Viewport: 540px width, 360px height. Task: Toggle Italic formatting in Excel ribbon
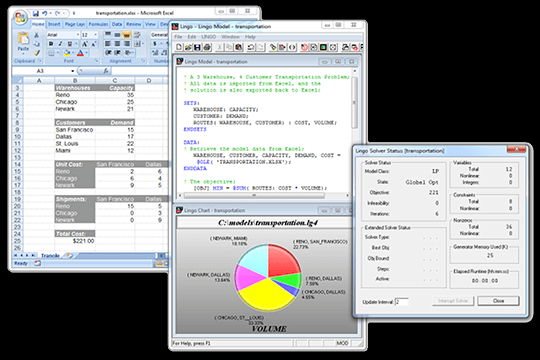pyautogui.click(x=60, y=44)
